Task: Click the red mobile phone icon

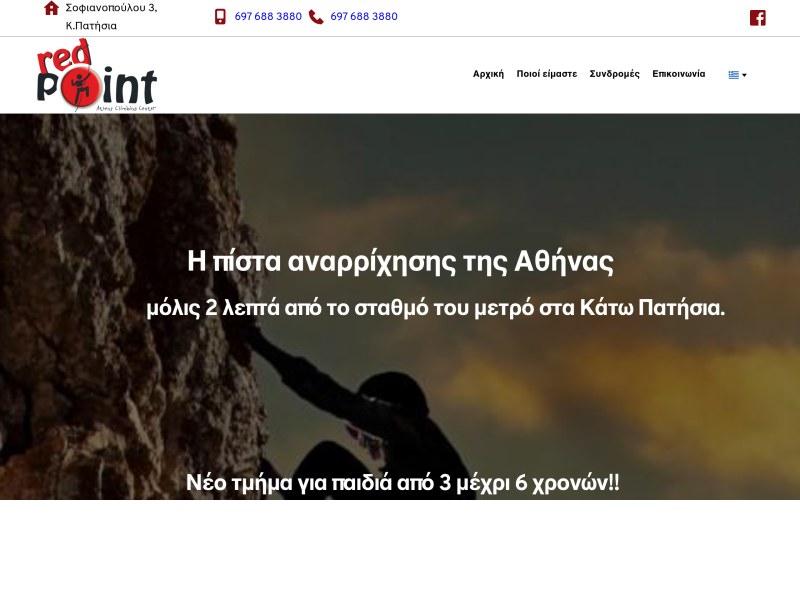Action: (x=220, y=17)
